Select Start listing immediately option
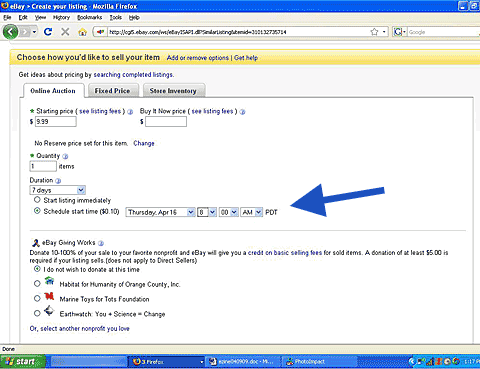The height and width of the screenshot is (369, 480). click(37, 200)
